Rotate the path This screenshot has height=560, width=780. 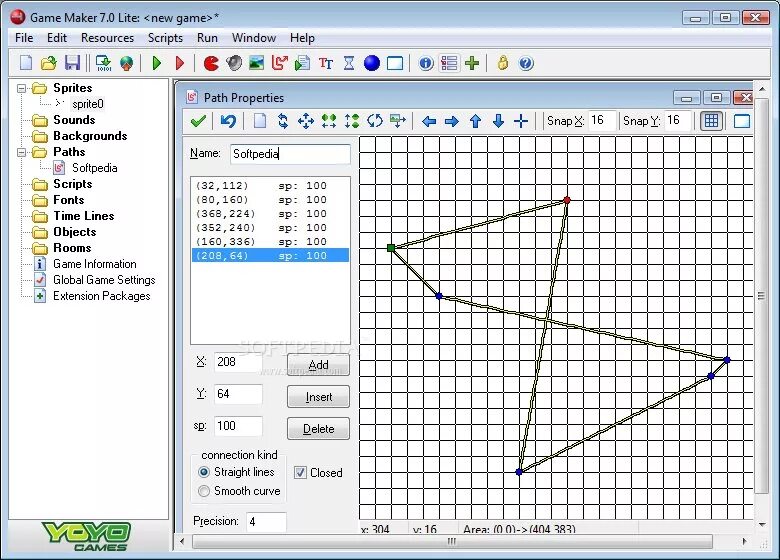[x=375, y=121]
